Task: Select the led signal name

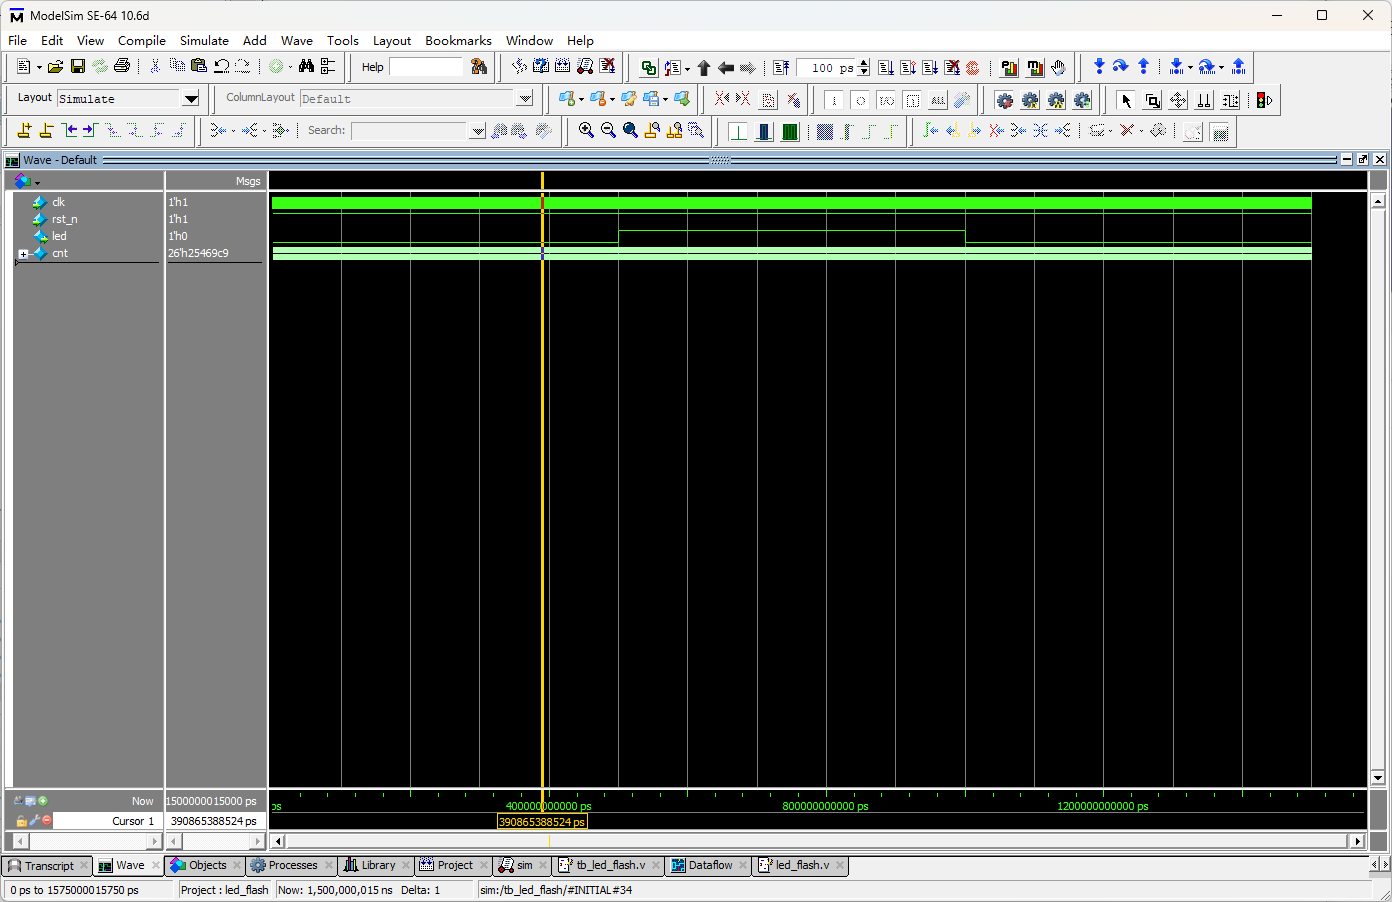Action: tap(59, 236)
